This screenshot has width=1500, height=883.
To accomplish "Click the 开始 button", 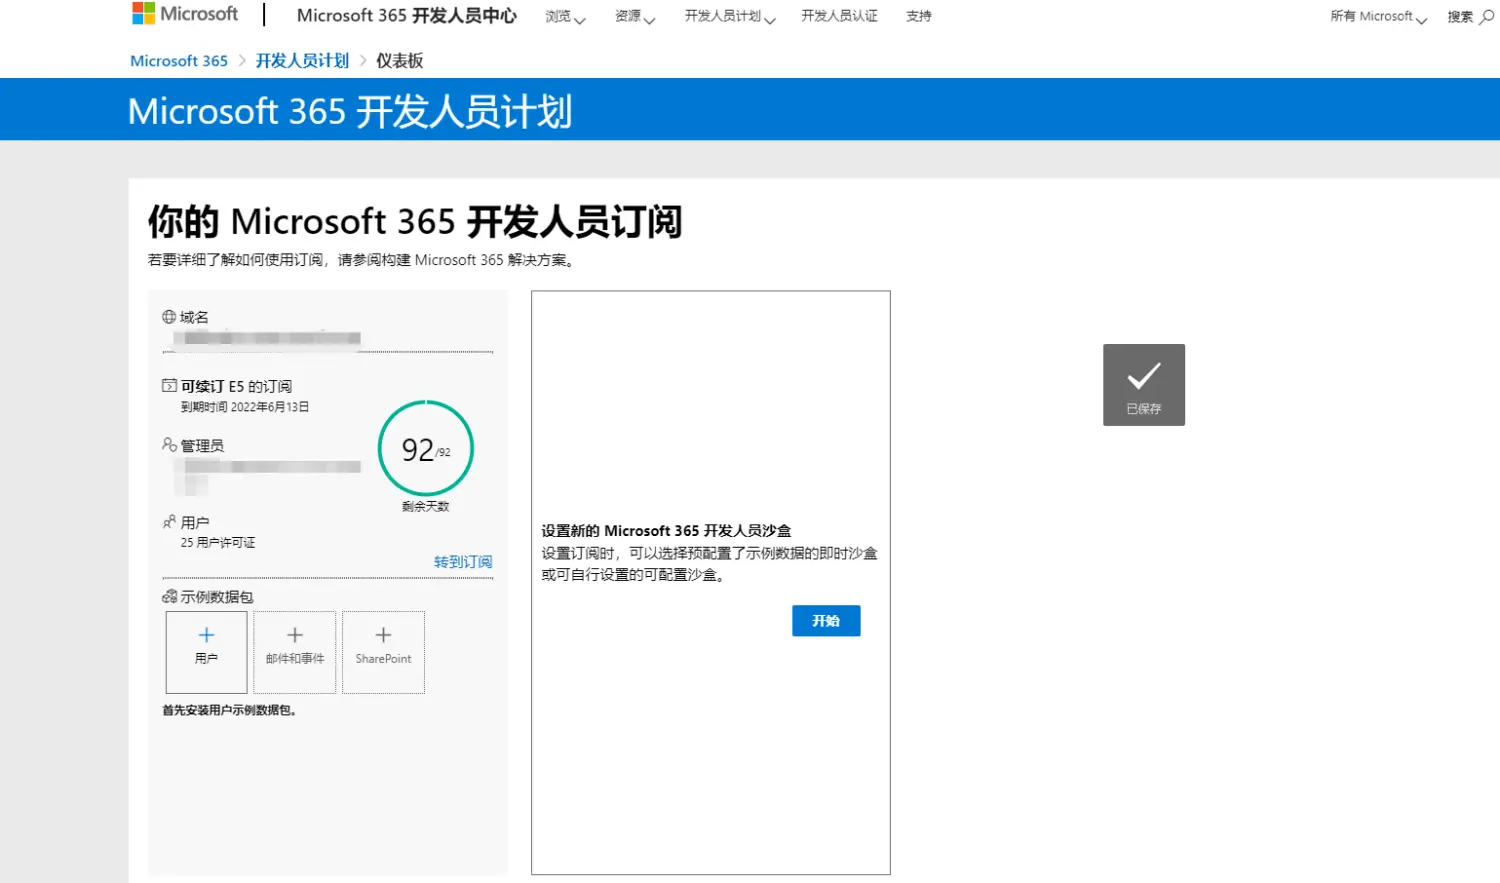I will pos(826,621).
